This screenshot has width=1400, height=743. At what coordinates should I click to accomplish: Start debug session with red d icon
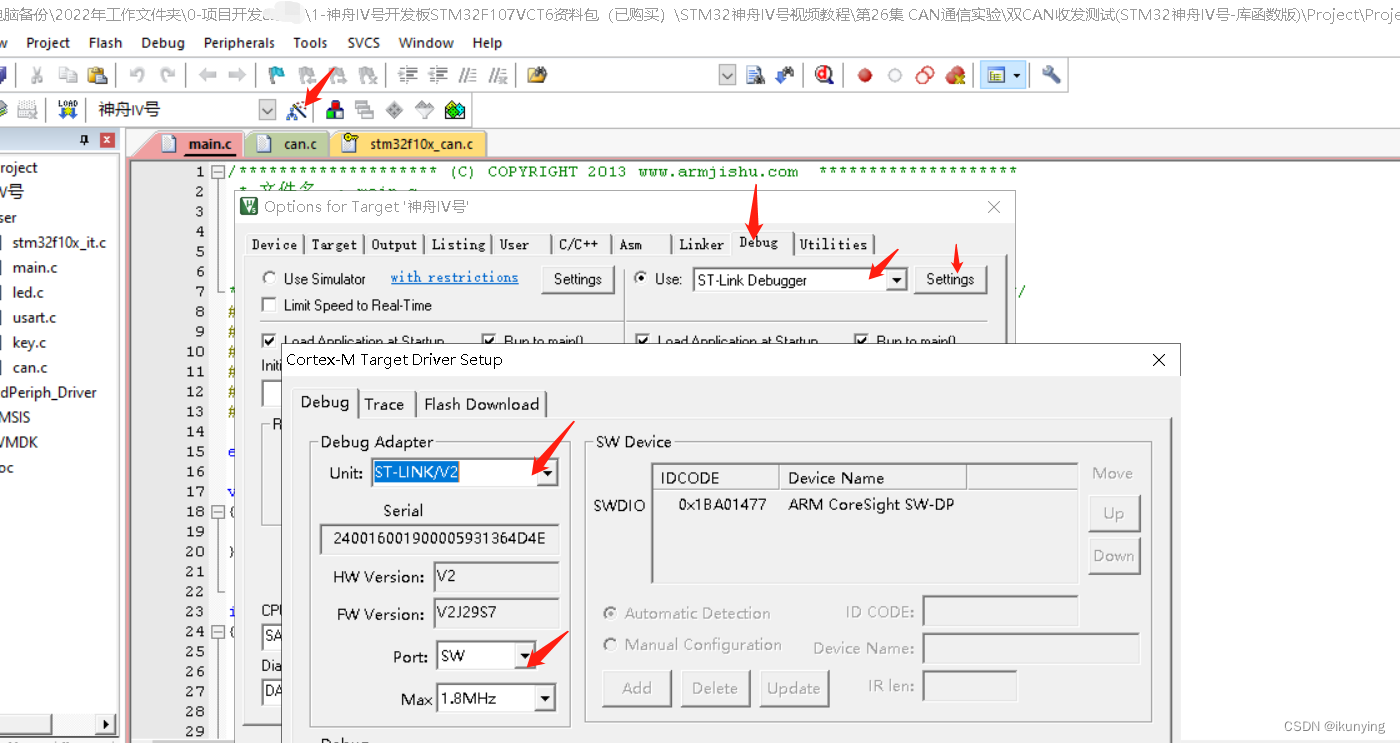click(x=824, y=75)
